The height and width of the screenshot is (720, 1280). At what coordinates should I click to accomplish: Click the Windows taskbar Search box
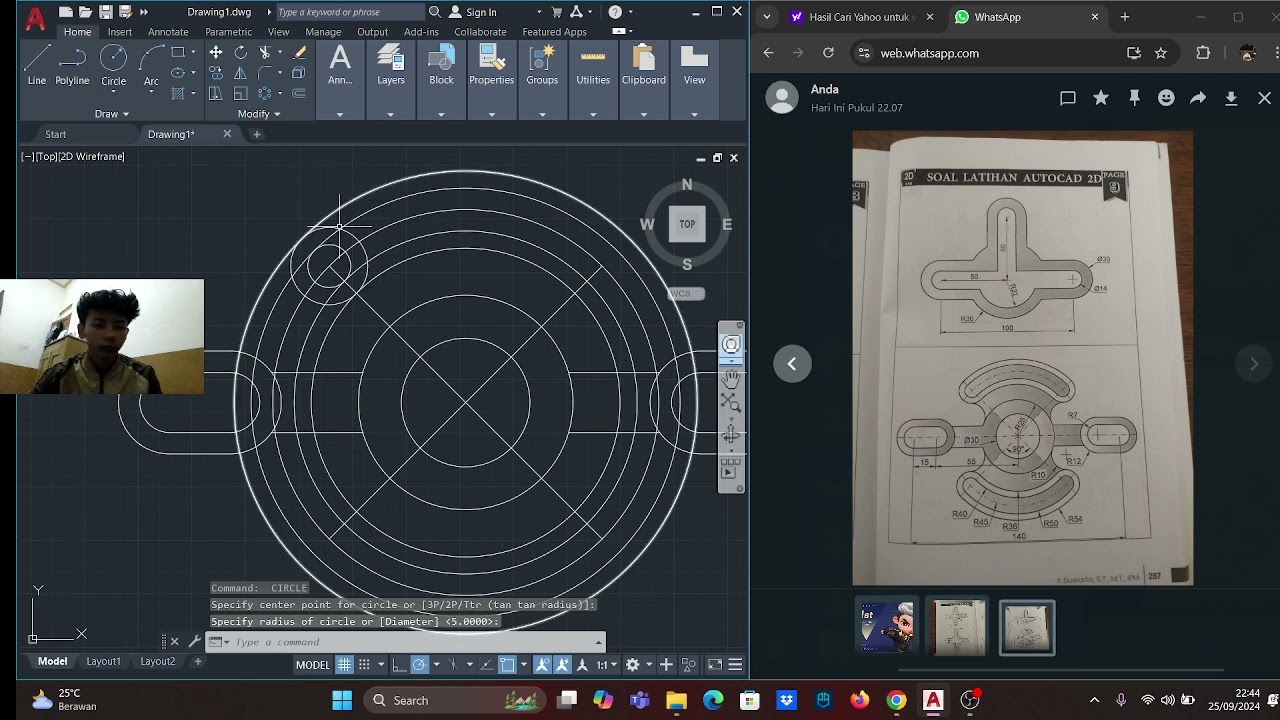pos(453,700)
